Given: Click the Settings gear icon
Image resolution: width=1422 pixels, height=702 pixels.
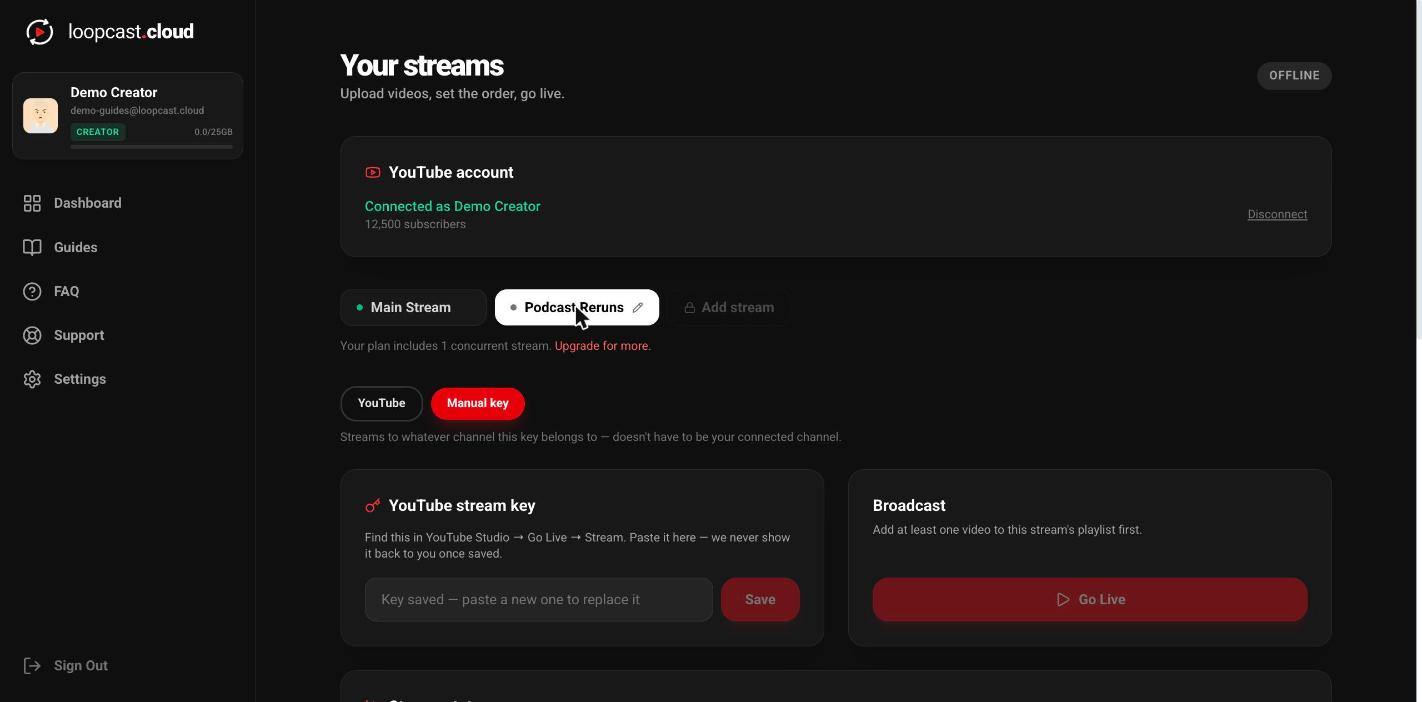Looking at the screenshot, I should (x=32, y=379).
